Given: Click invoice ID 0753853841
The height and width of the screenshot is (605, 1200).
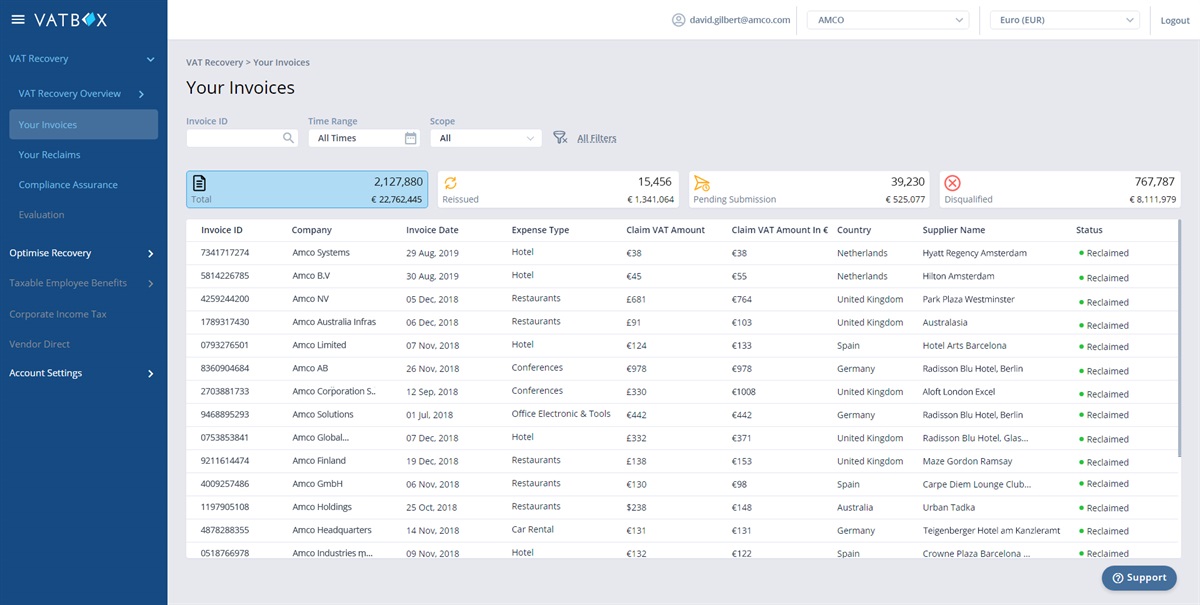Looking at the screenshot, I should click(x=225, y=438).
